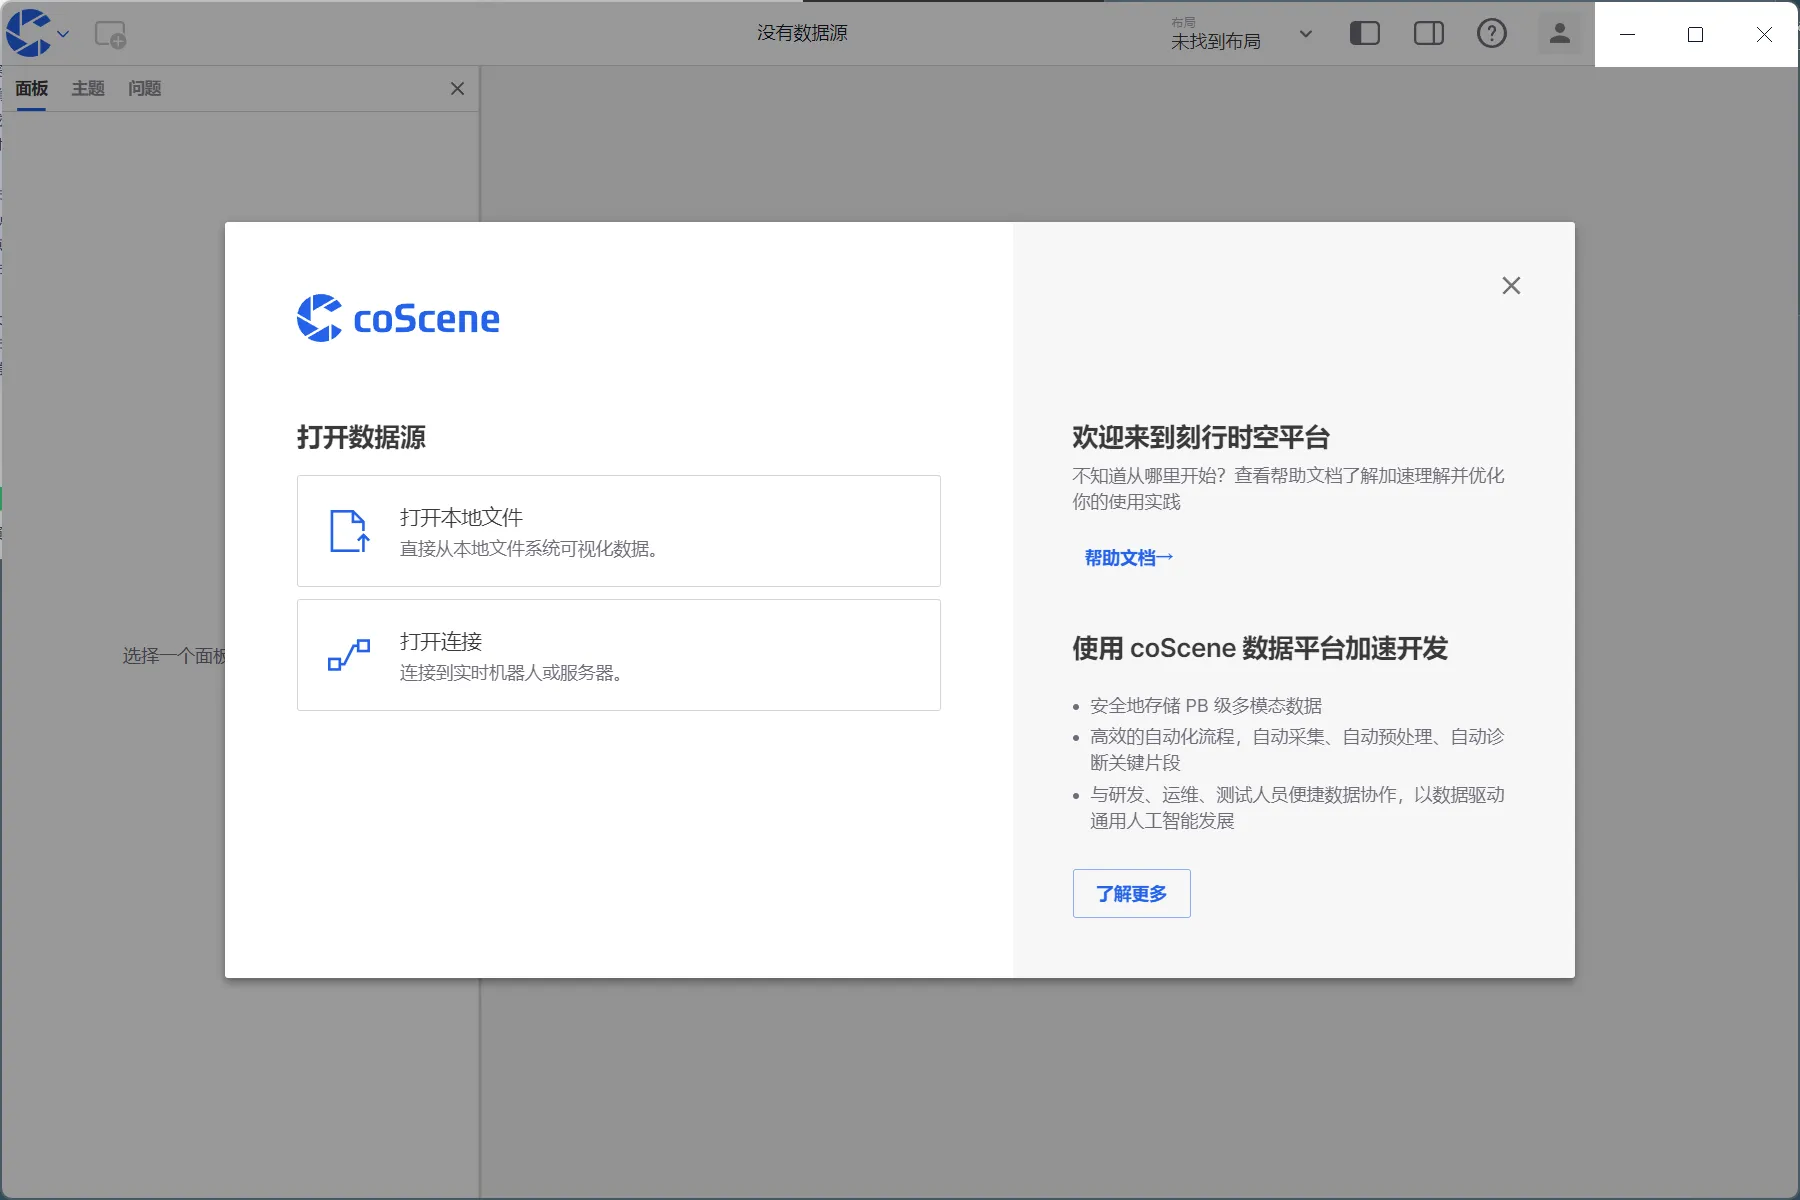
Task: Click the 没有数据源 title text
Action: [x=802, y=34]
